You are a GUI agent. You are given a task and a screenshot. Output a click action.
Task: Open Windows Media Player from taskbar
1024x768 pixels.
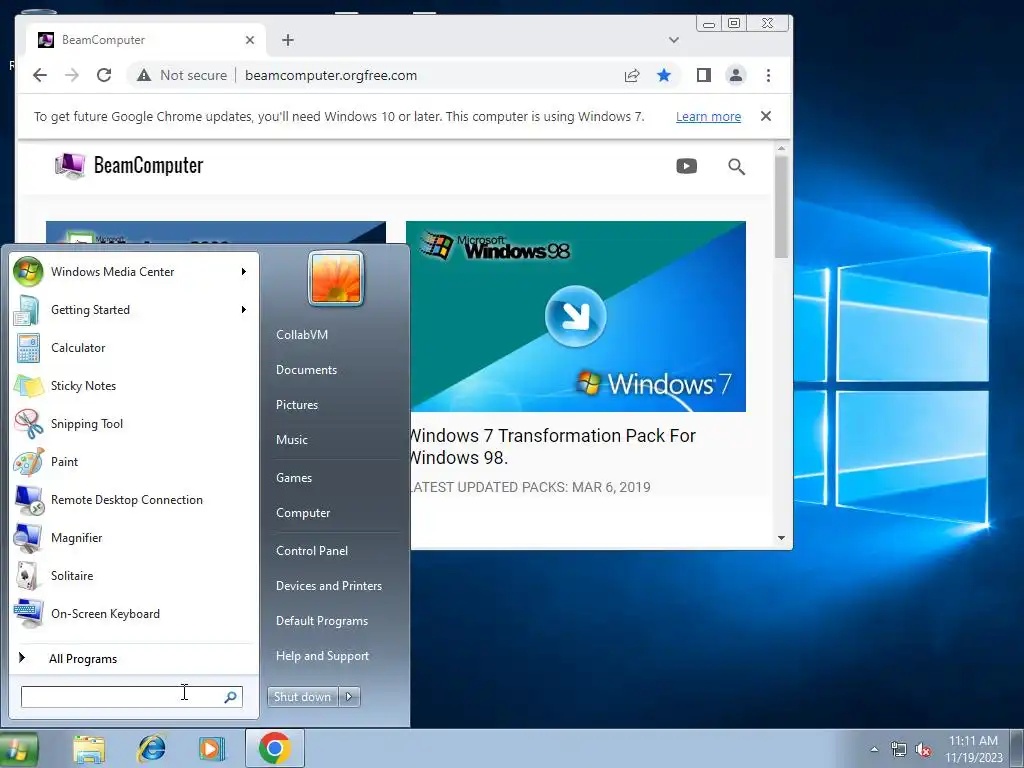211,749
